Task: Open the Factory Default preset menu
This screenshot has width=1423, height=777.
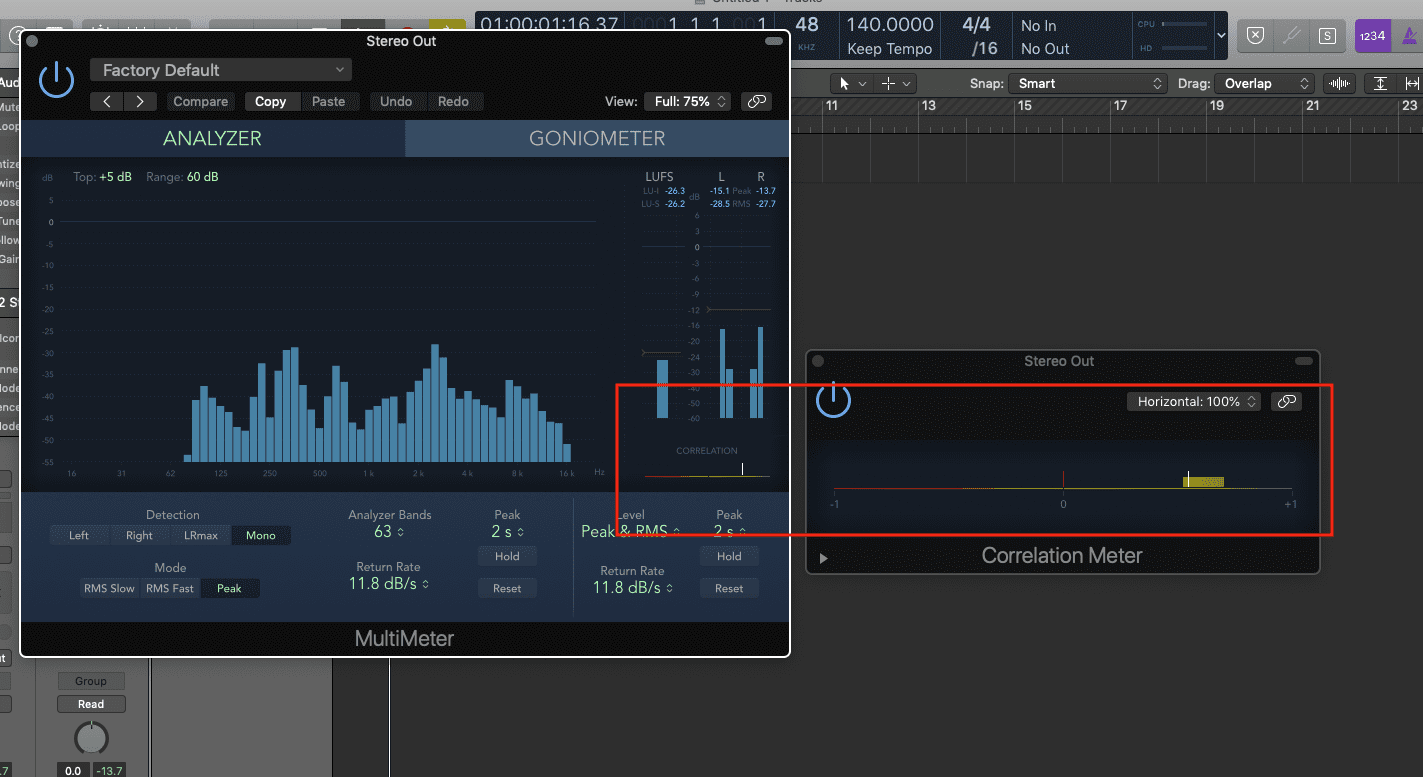Action: pos(221,70)
